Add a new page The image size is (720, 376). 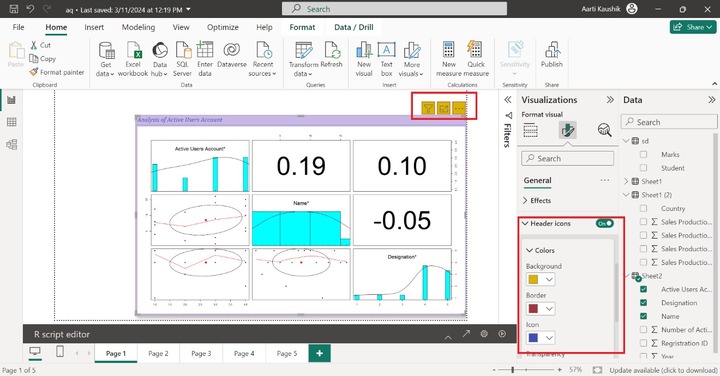[320, 354]
